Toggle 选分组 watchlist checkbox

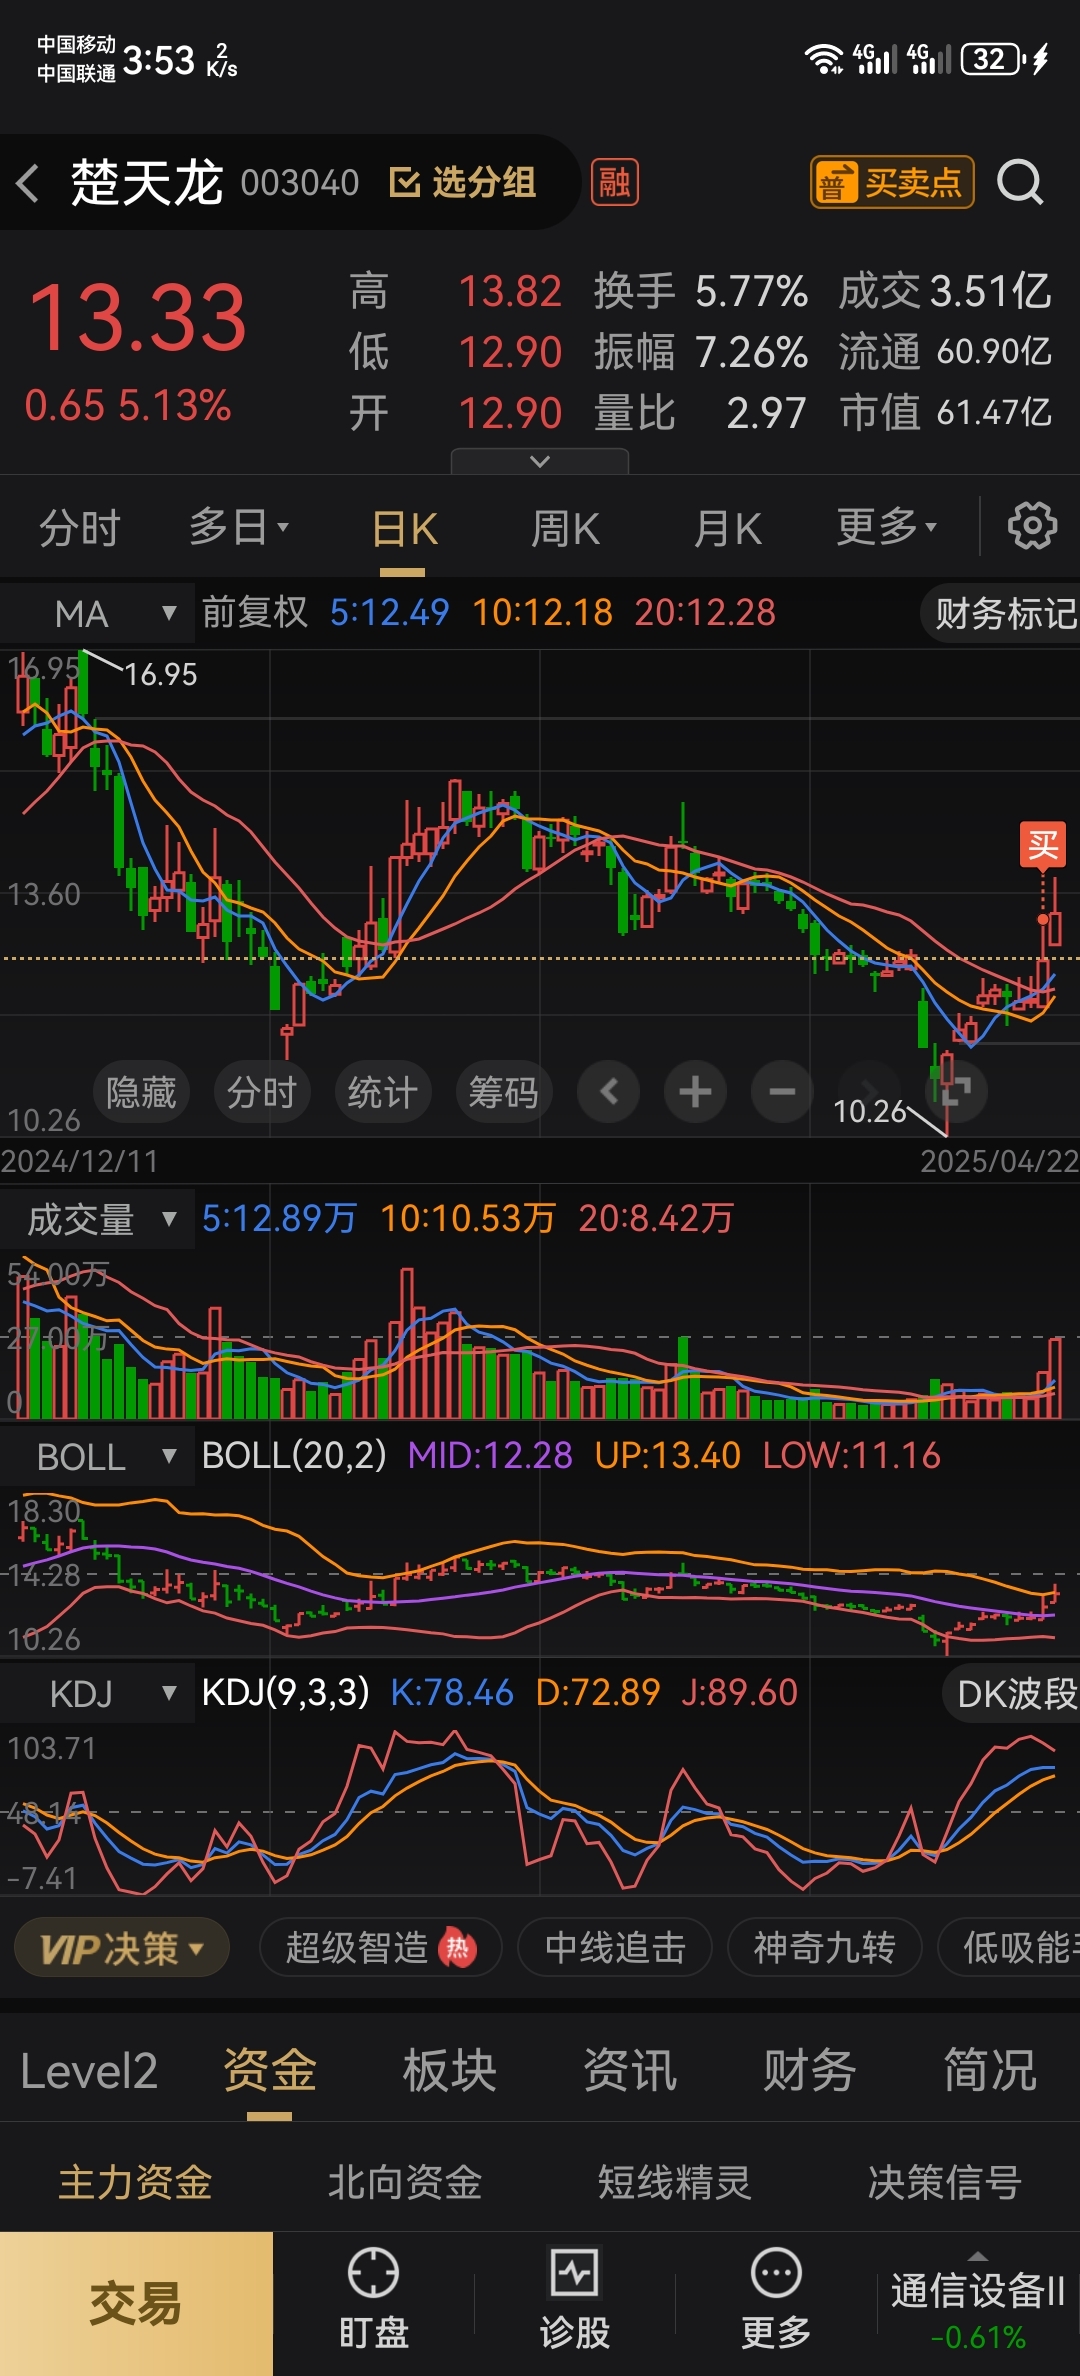(x=462, y=183)
